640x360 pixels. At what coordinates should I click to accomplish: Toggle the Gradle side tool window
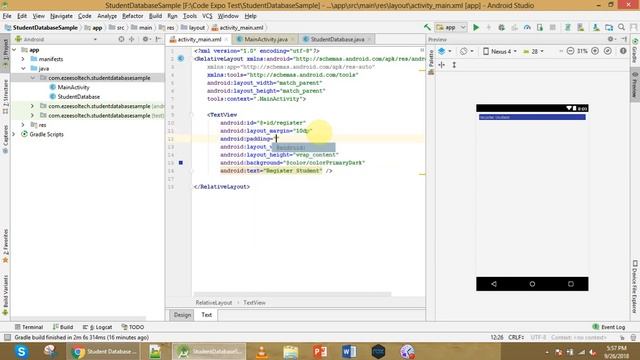pos(635,51)
